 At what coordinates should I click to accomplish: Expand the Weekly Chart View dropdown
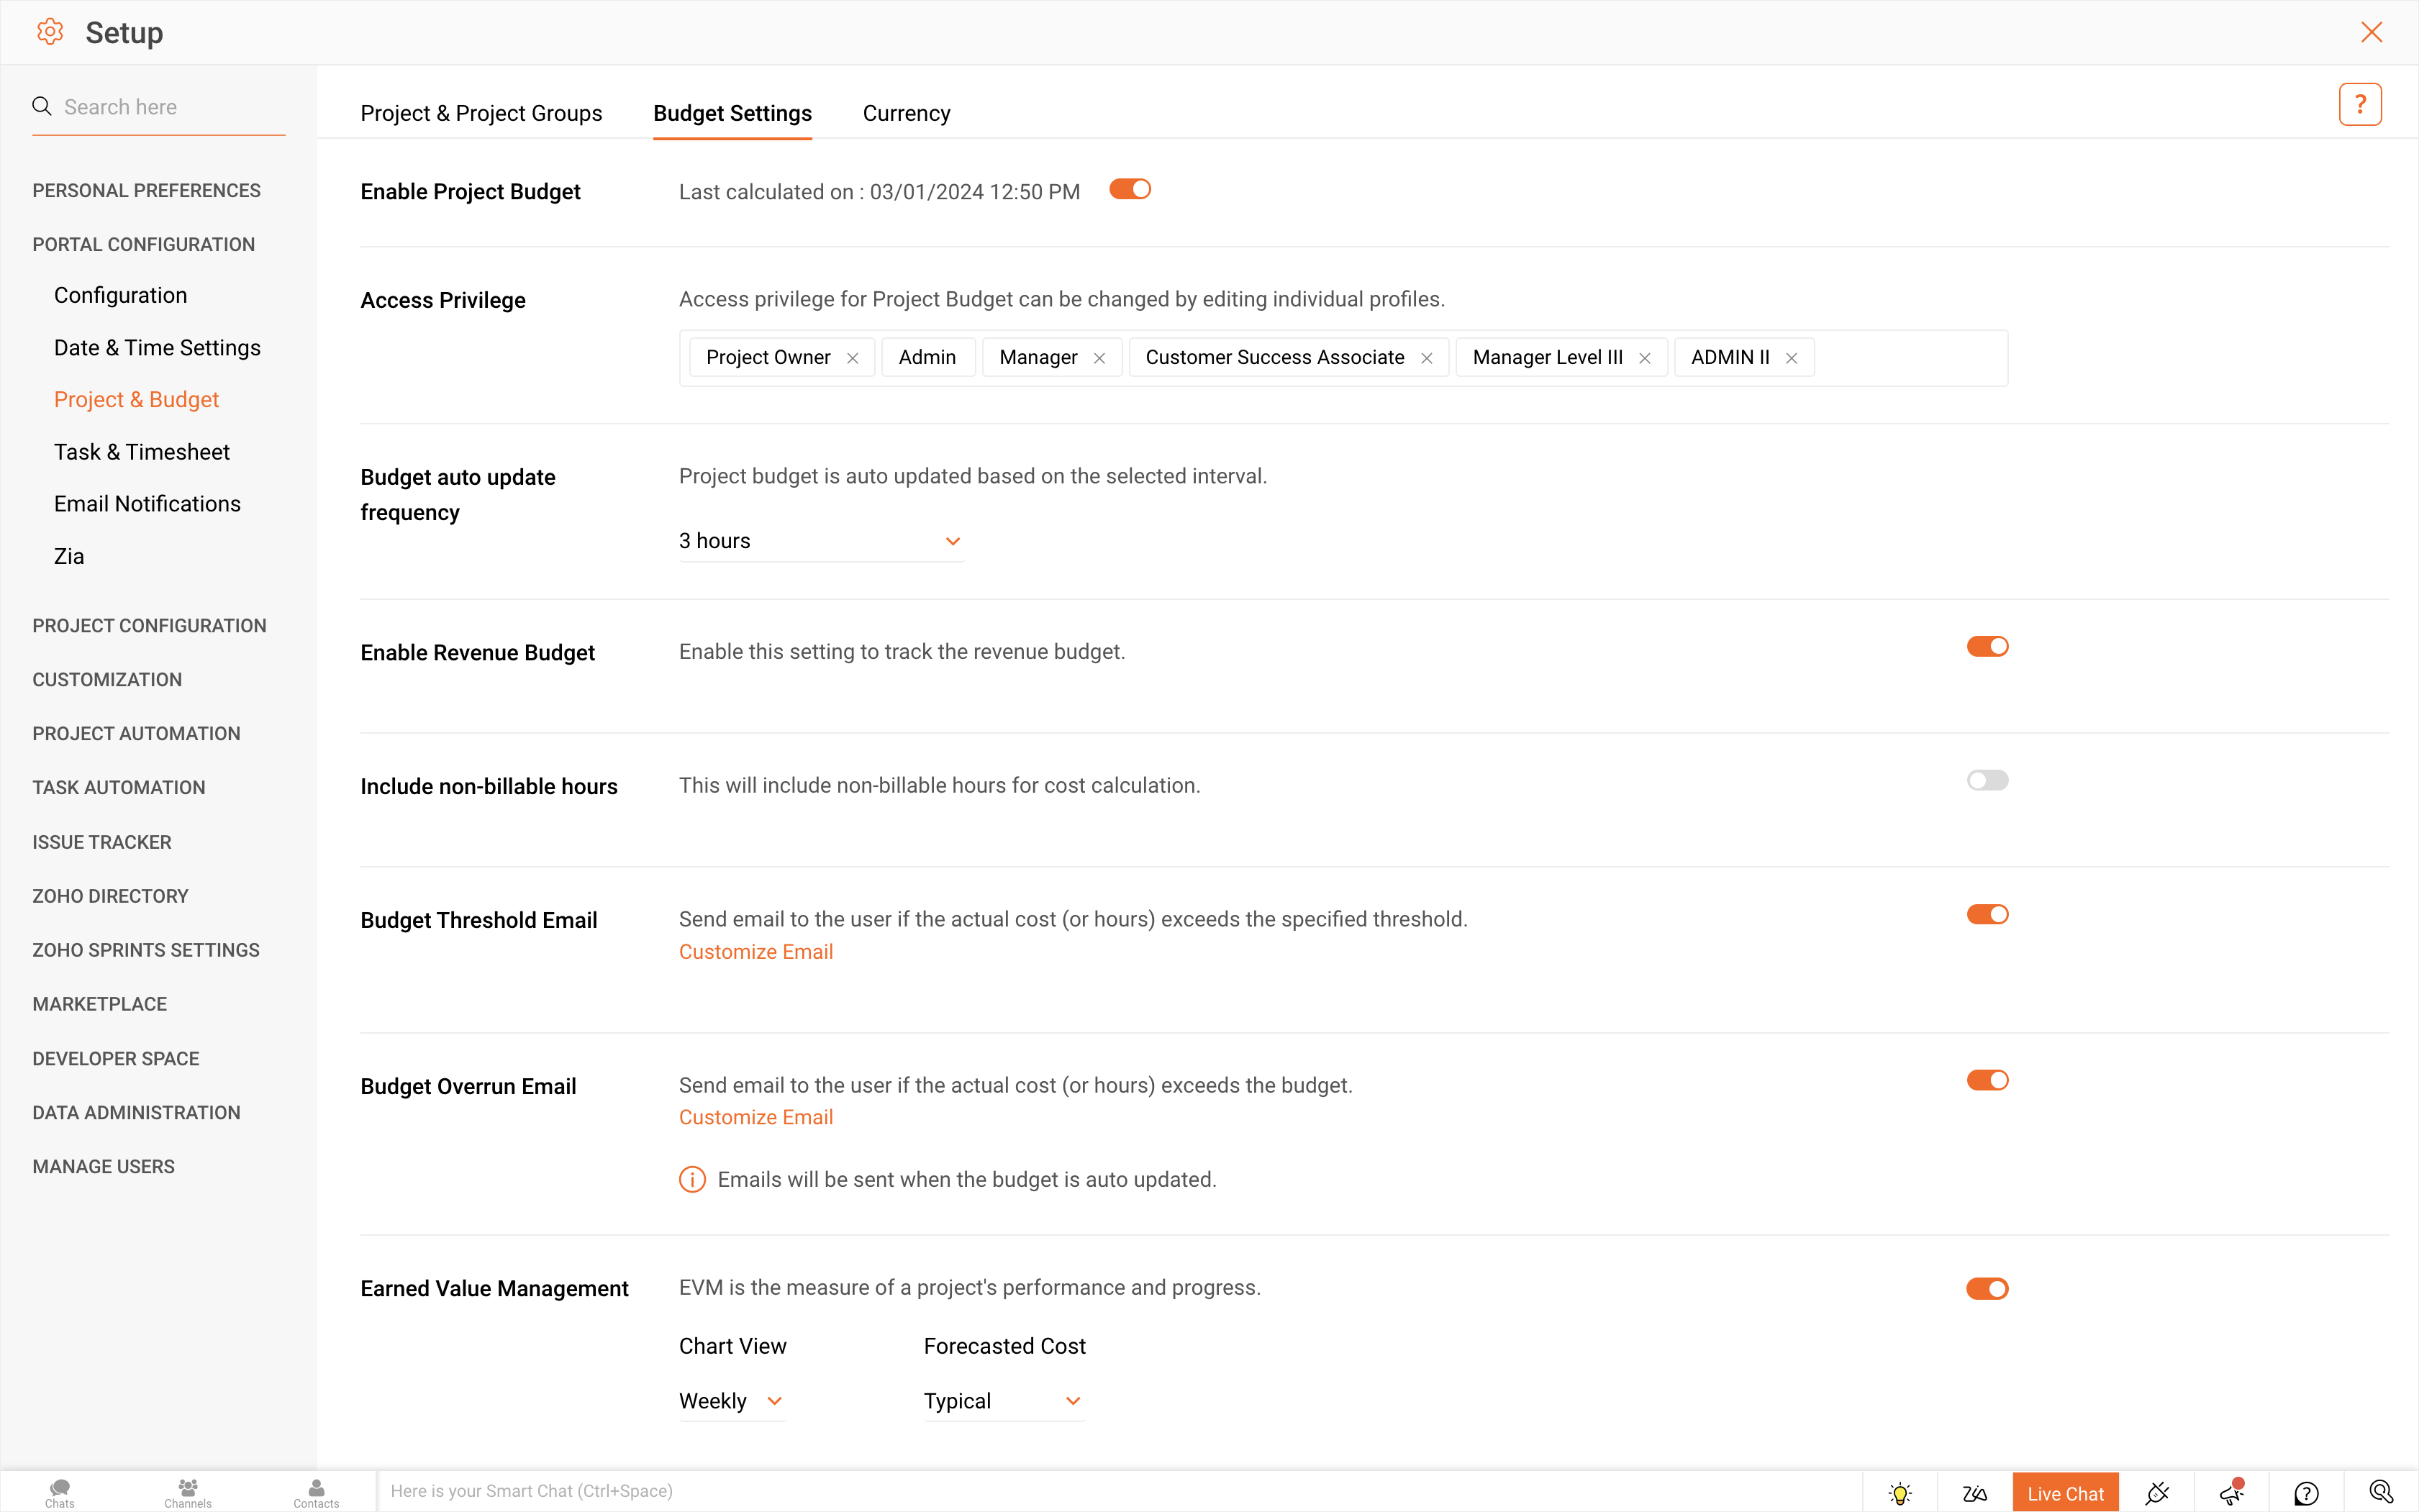[731, 1401]
